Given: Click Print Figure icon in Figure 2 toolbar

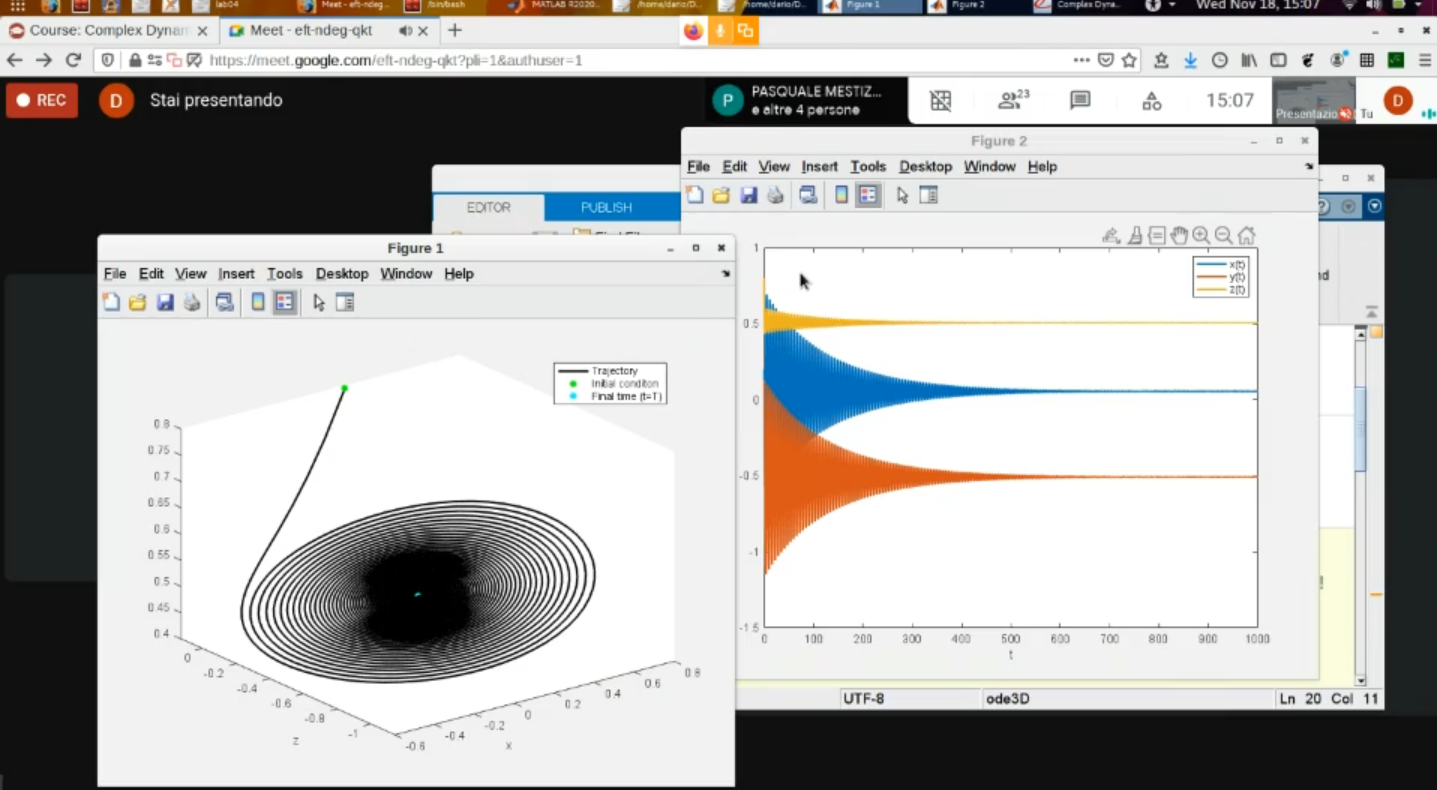Looking at the screenshot, I should [x=775, y=195].
